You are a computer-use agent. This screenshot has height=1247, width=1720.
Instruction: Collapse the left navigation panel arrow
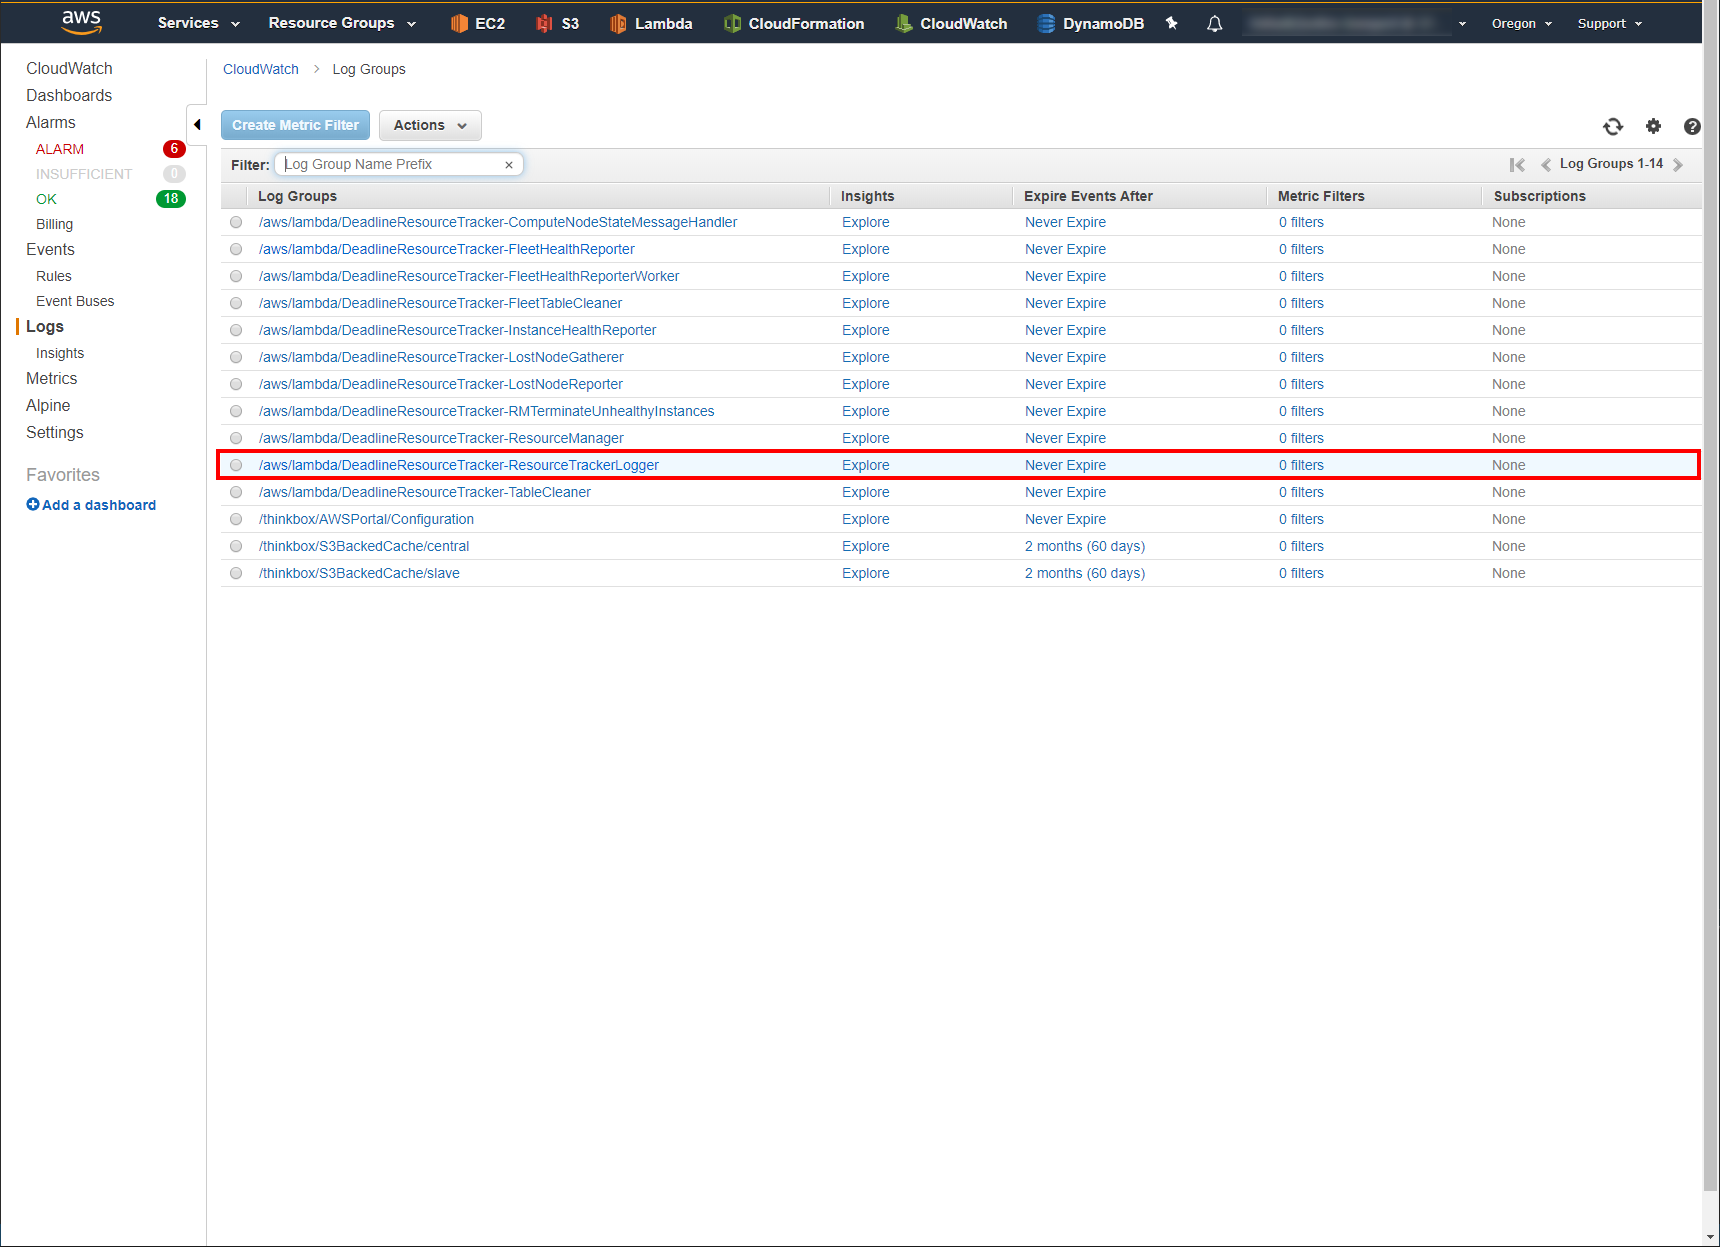click(x=197, y=125)
